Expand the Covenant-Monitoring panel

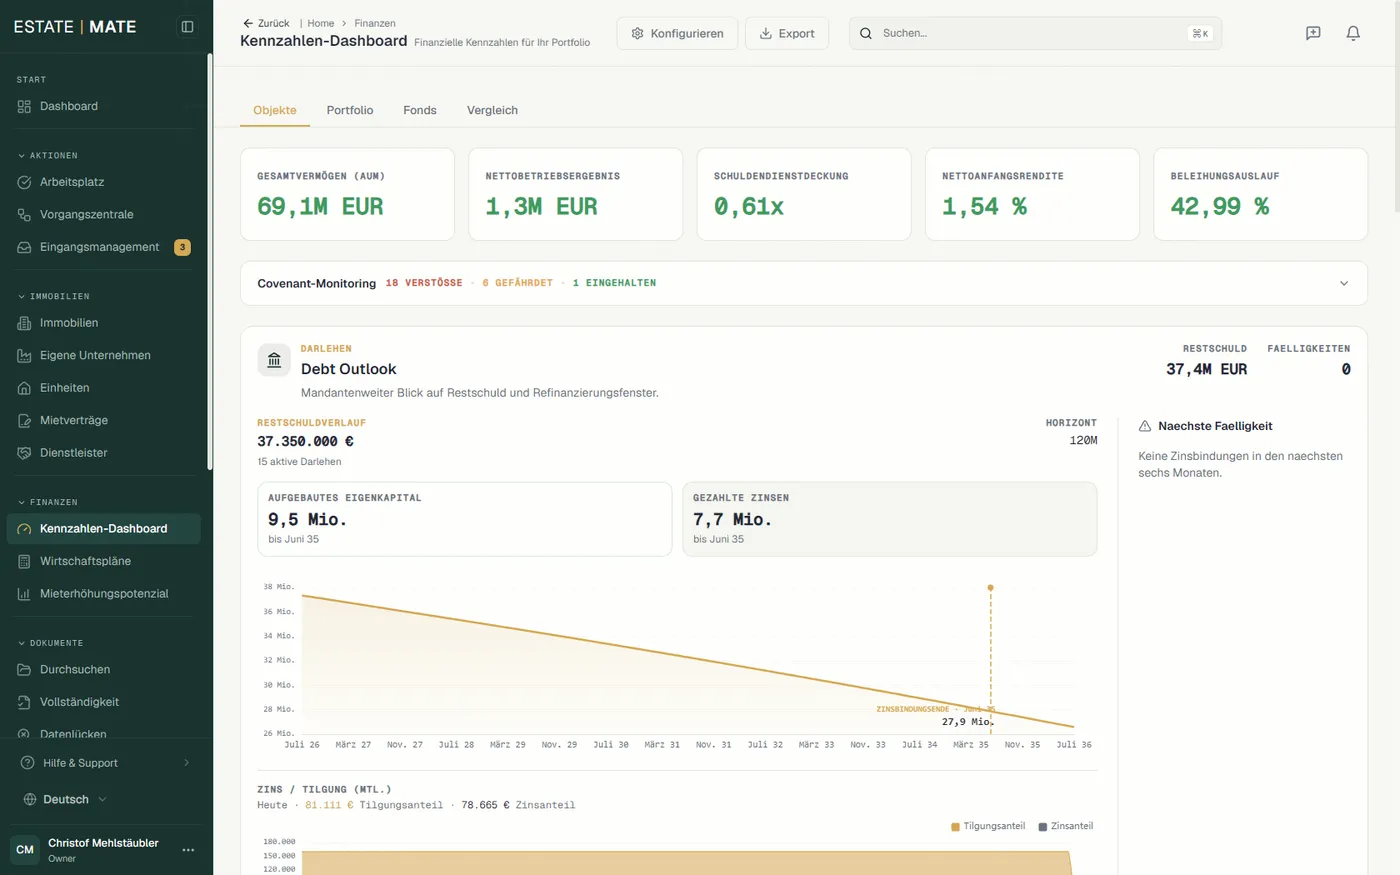[1344, 283]
